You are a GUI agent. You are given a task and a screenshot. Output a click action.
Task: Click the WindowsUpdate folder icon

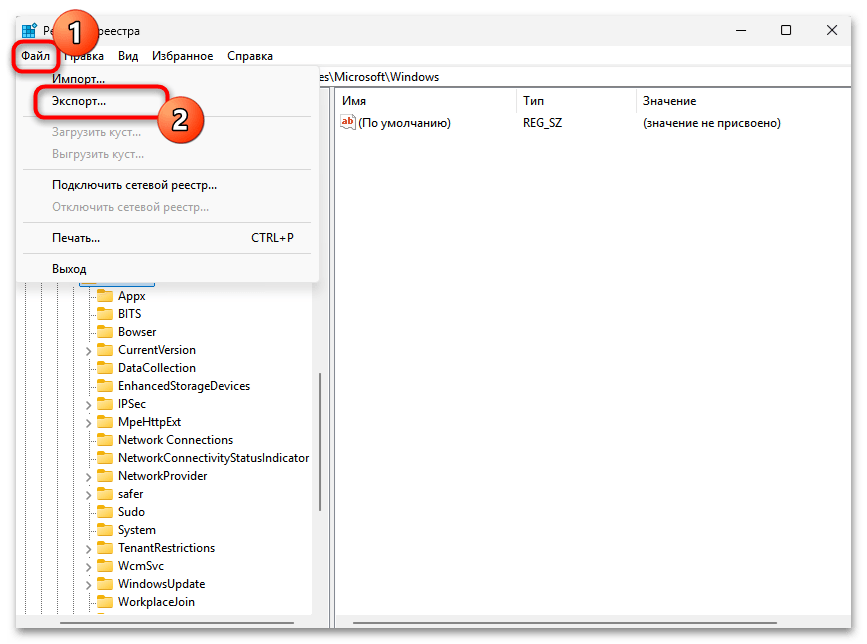[105, 584]
